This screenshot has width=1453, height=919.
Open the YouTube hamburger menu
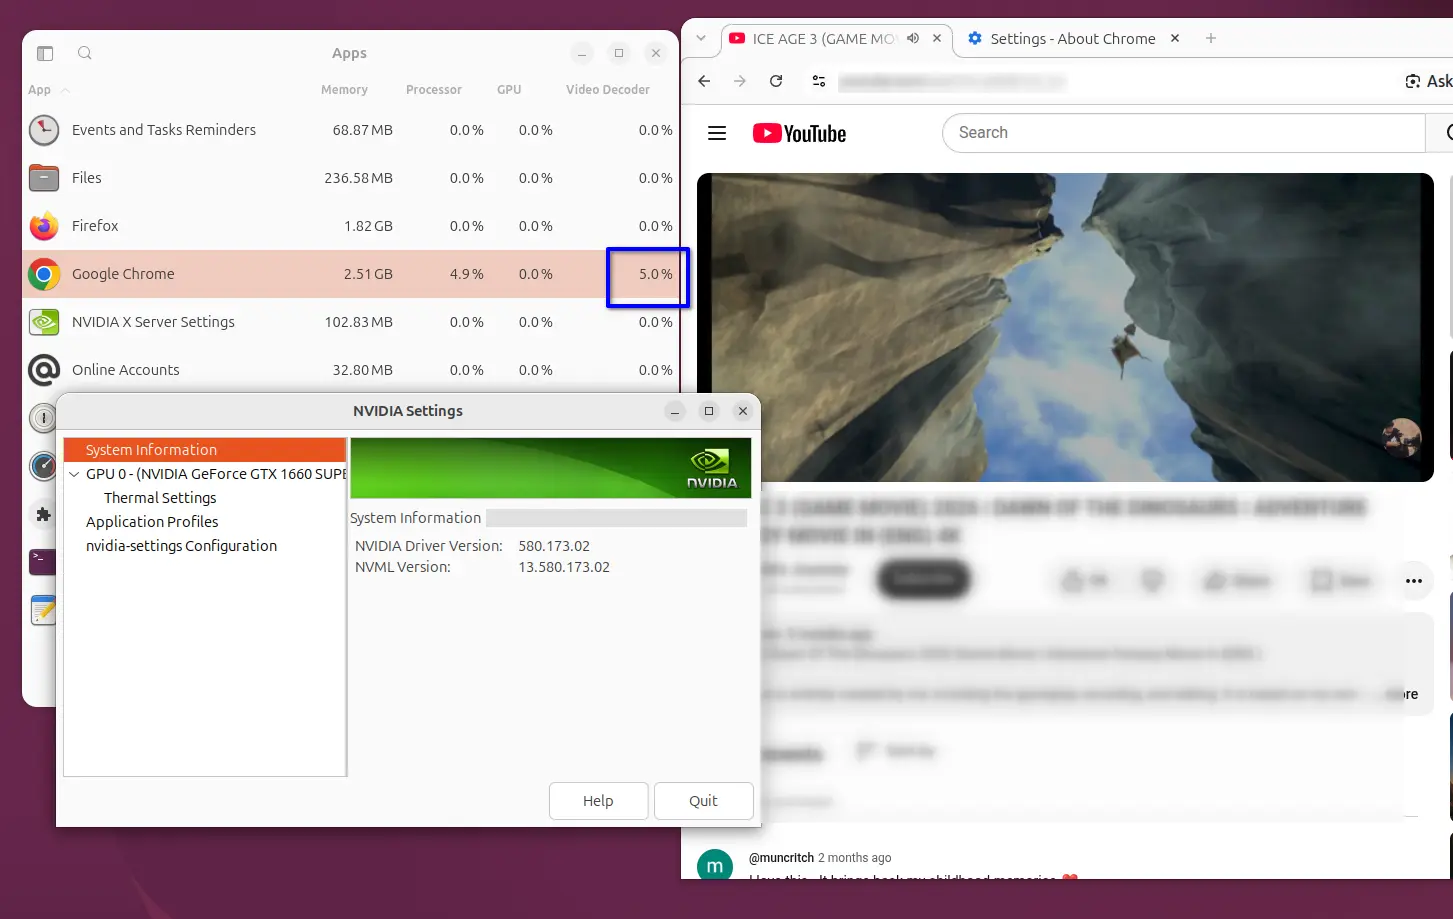click(x=717, y=133)
